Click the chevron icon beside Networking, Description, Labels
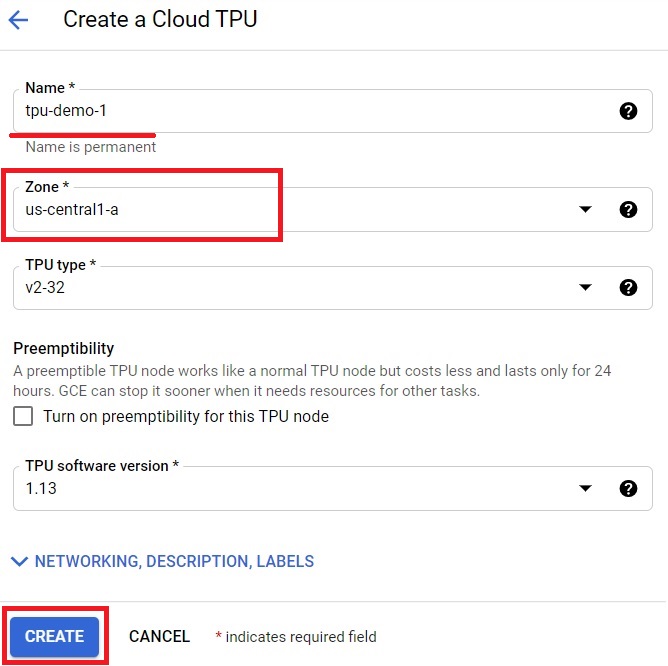This screenshot has height=666, width=668. point(20,562)
